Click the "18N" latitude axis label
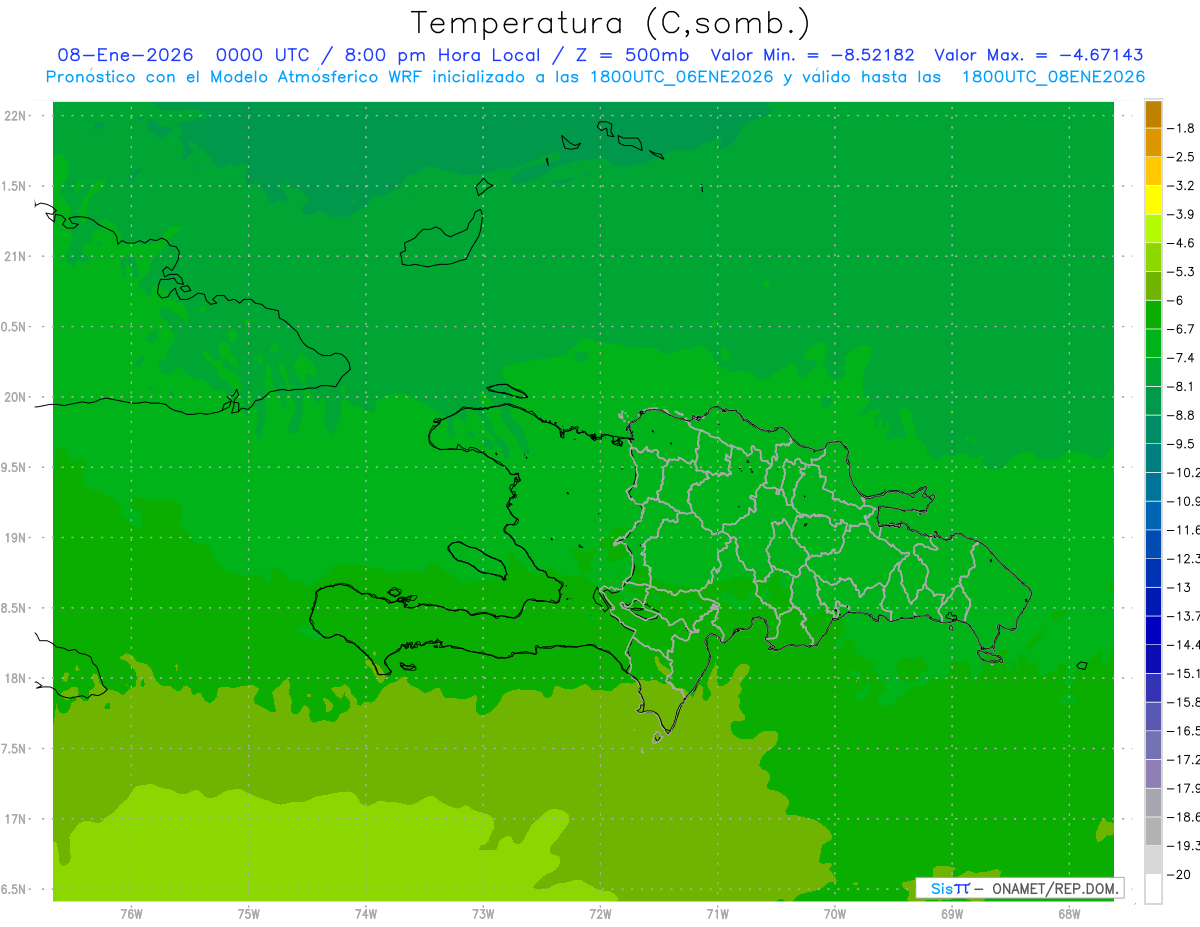The height and width of the screenshot is (927, 1200). point(17,678)
